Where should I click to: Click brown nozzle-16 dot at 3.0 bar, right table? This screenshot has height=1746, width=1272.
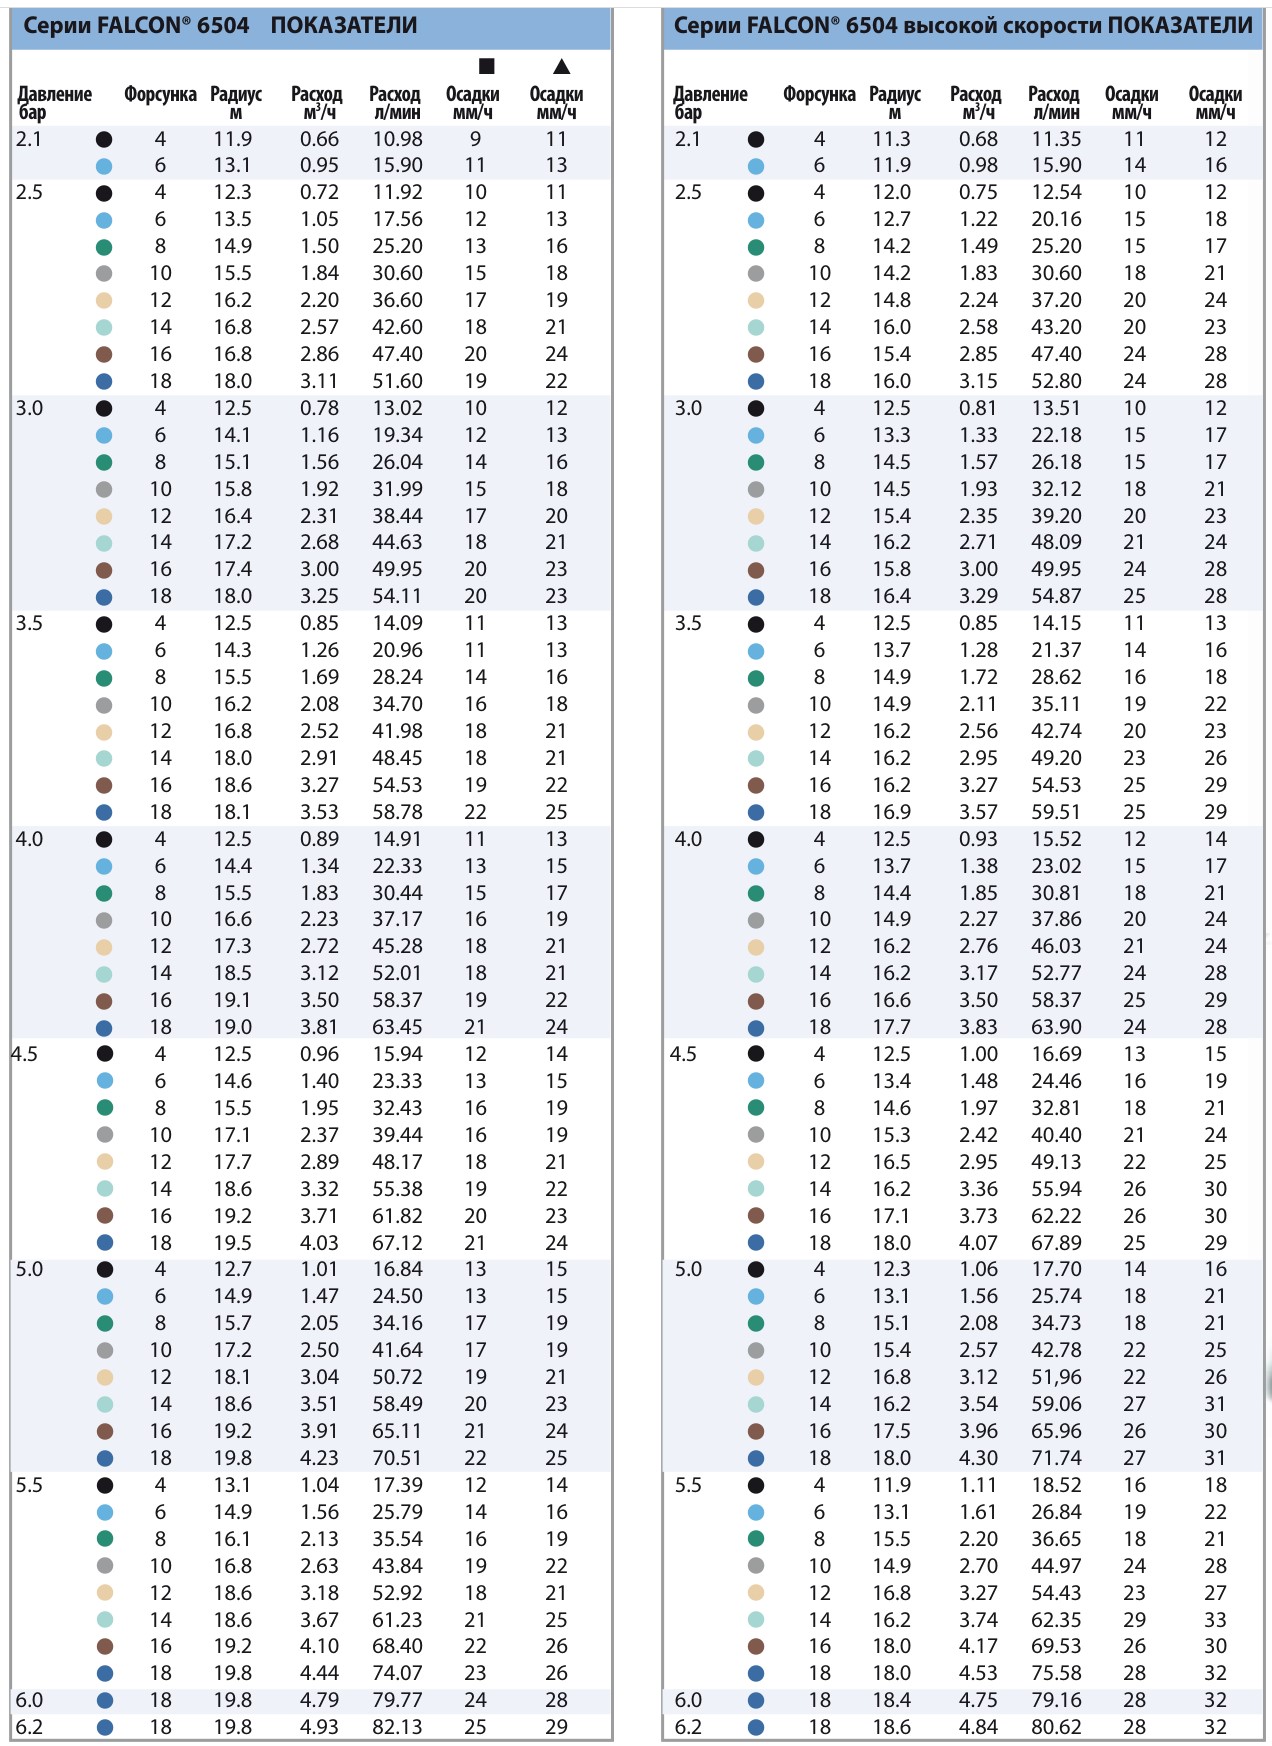(x=756, y=570)
